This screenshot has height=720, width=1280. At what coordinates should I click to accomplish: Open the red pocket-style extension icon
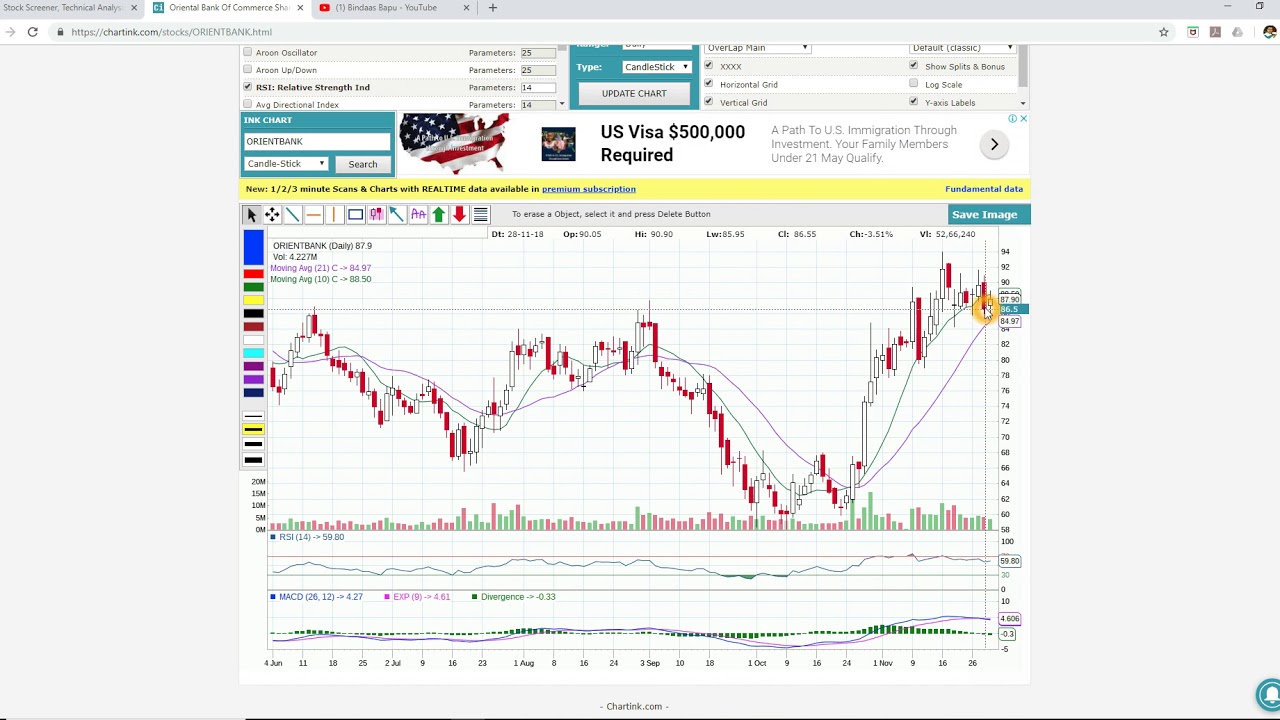coord(1193,32)
